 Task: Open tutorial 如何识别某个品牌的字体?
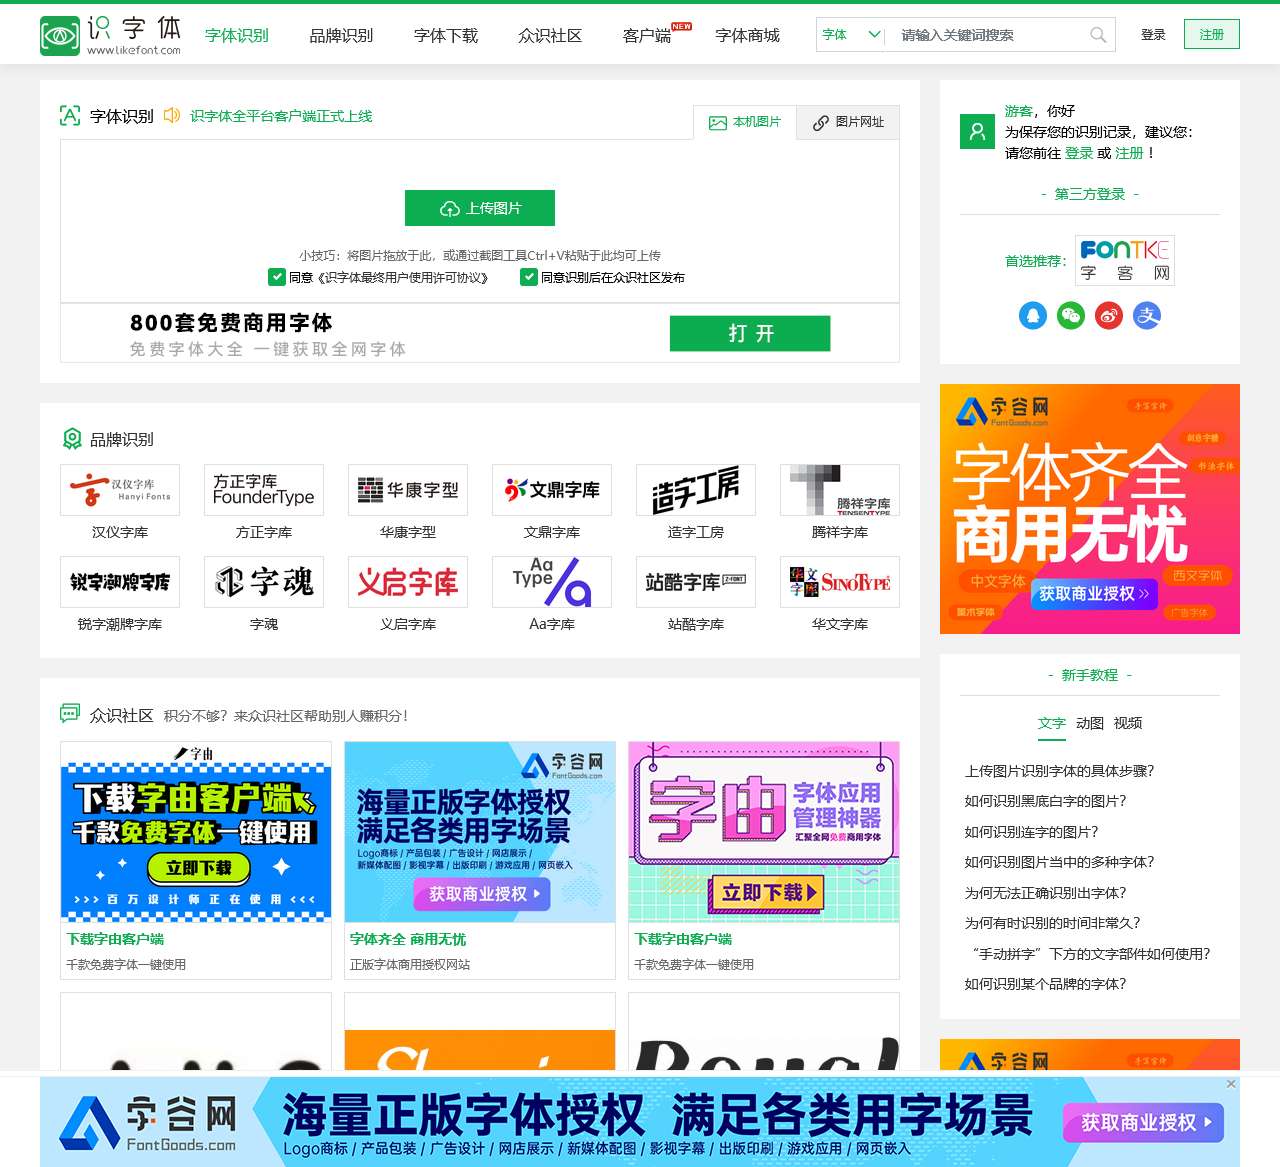[x=1045, y=984]
